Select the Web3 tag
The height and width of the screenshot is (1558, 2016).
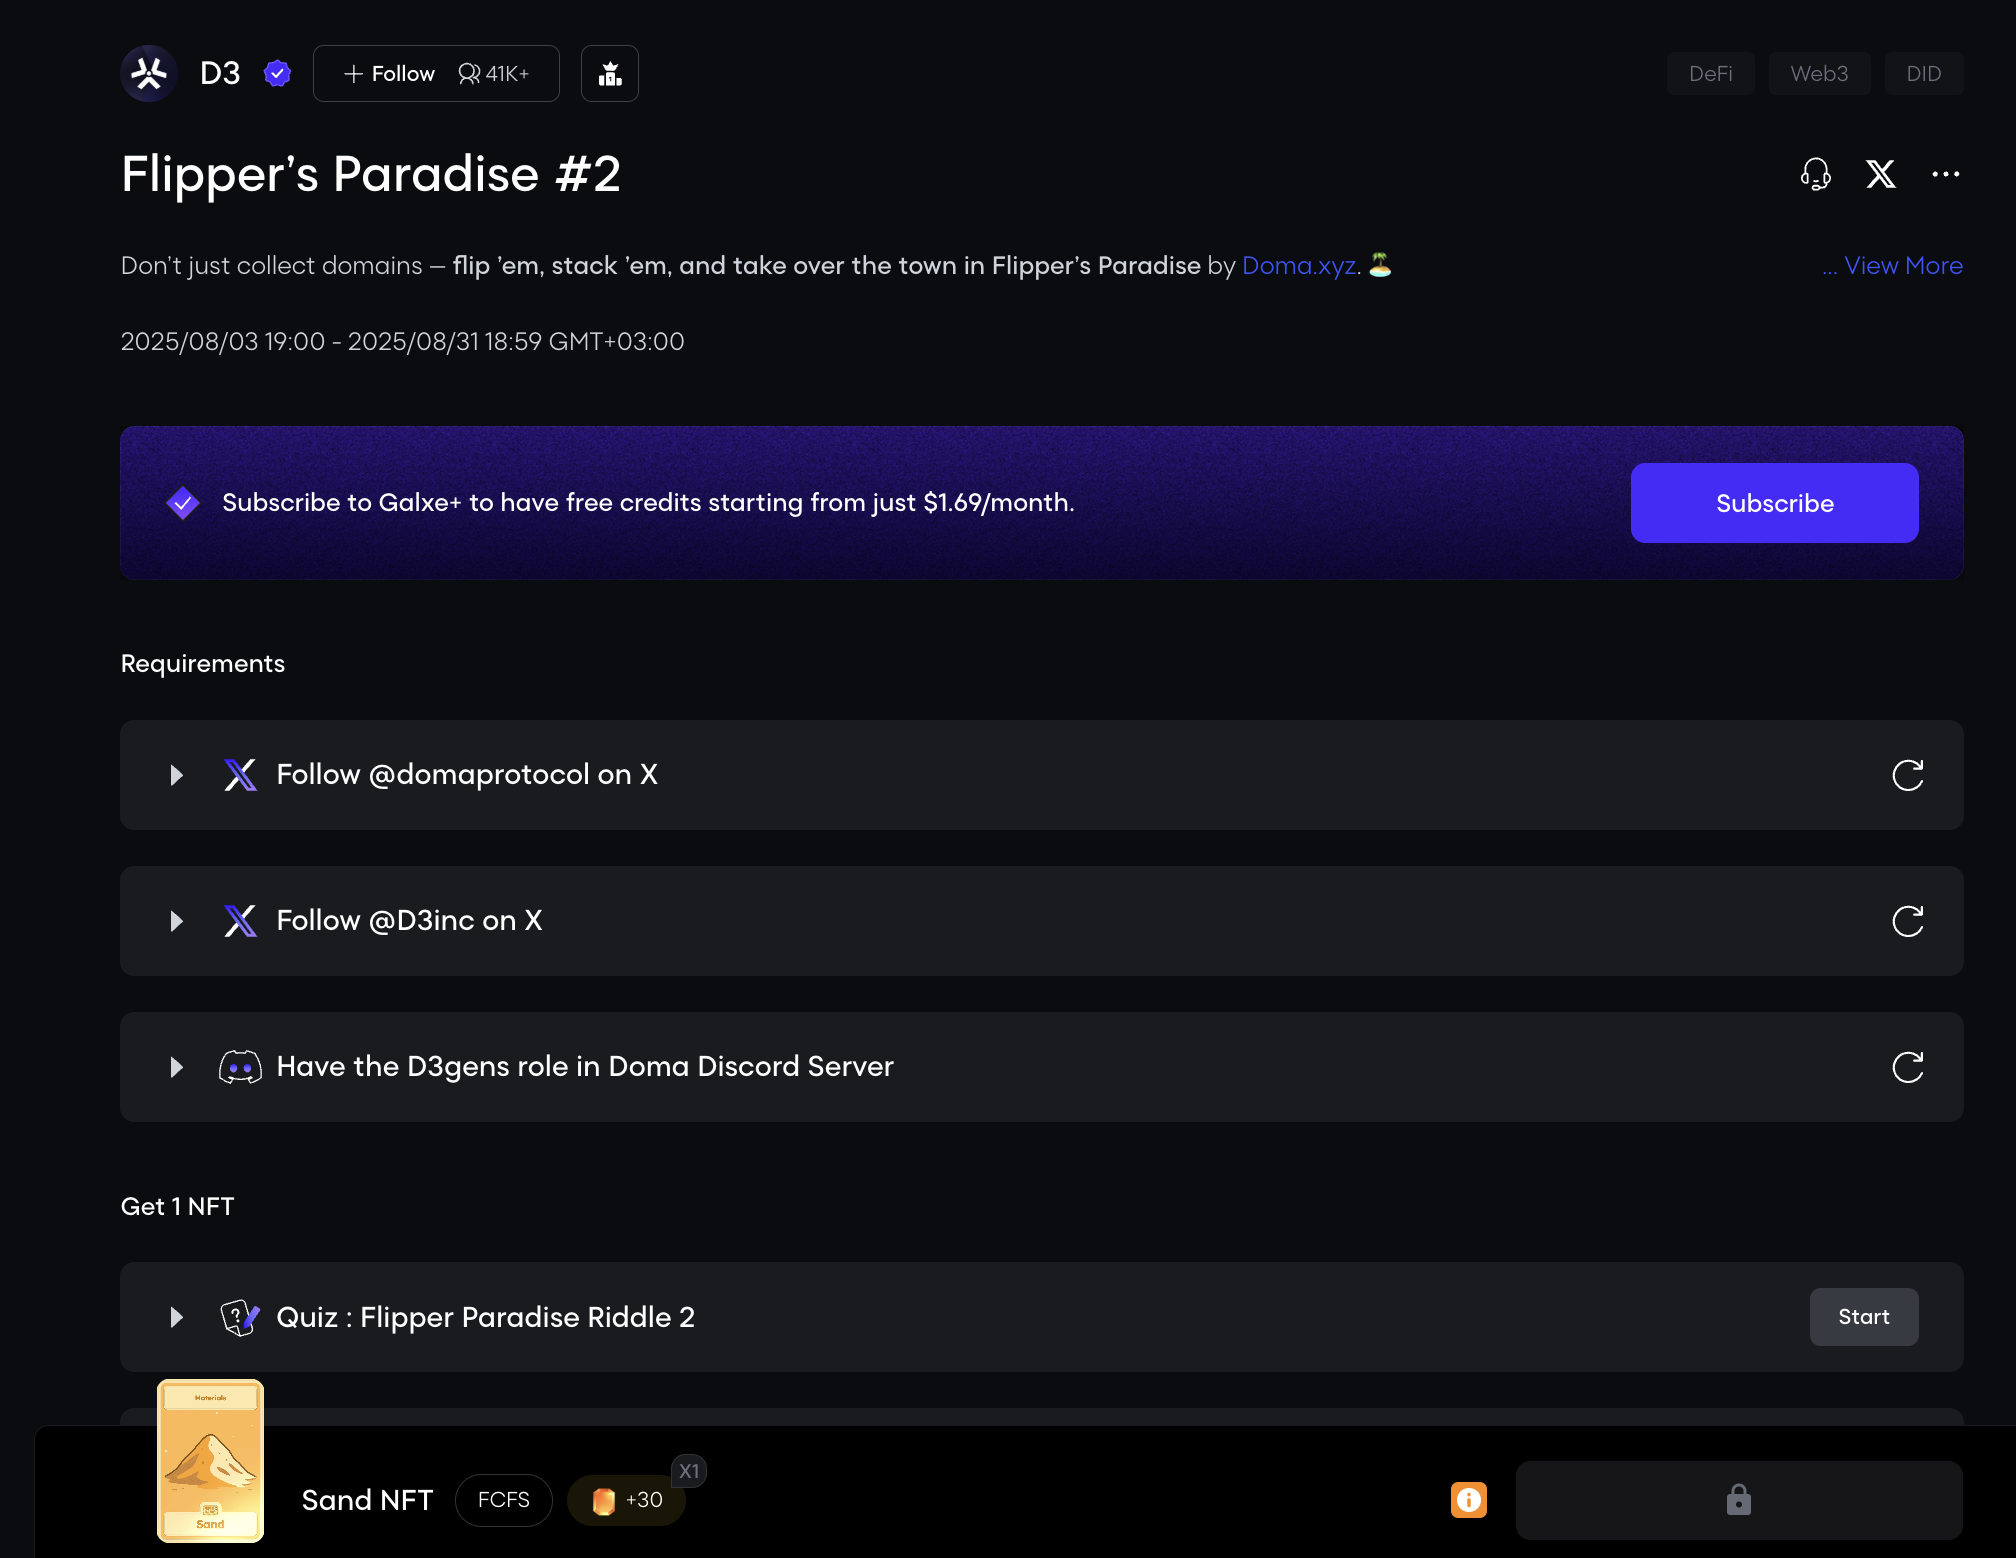click(1818, 74)
